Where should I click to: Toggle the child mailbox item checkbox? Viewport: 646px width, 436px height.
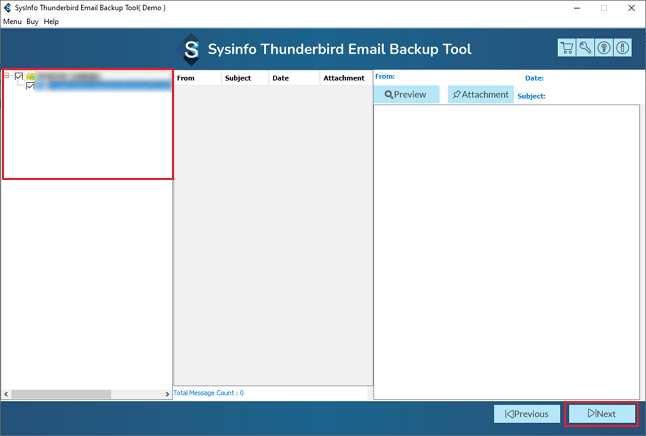[30, 86]
